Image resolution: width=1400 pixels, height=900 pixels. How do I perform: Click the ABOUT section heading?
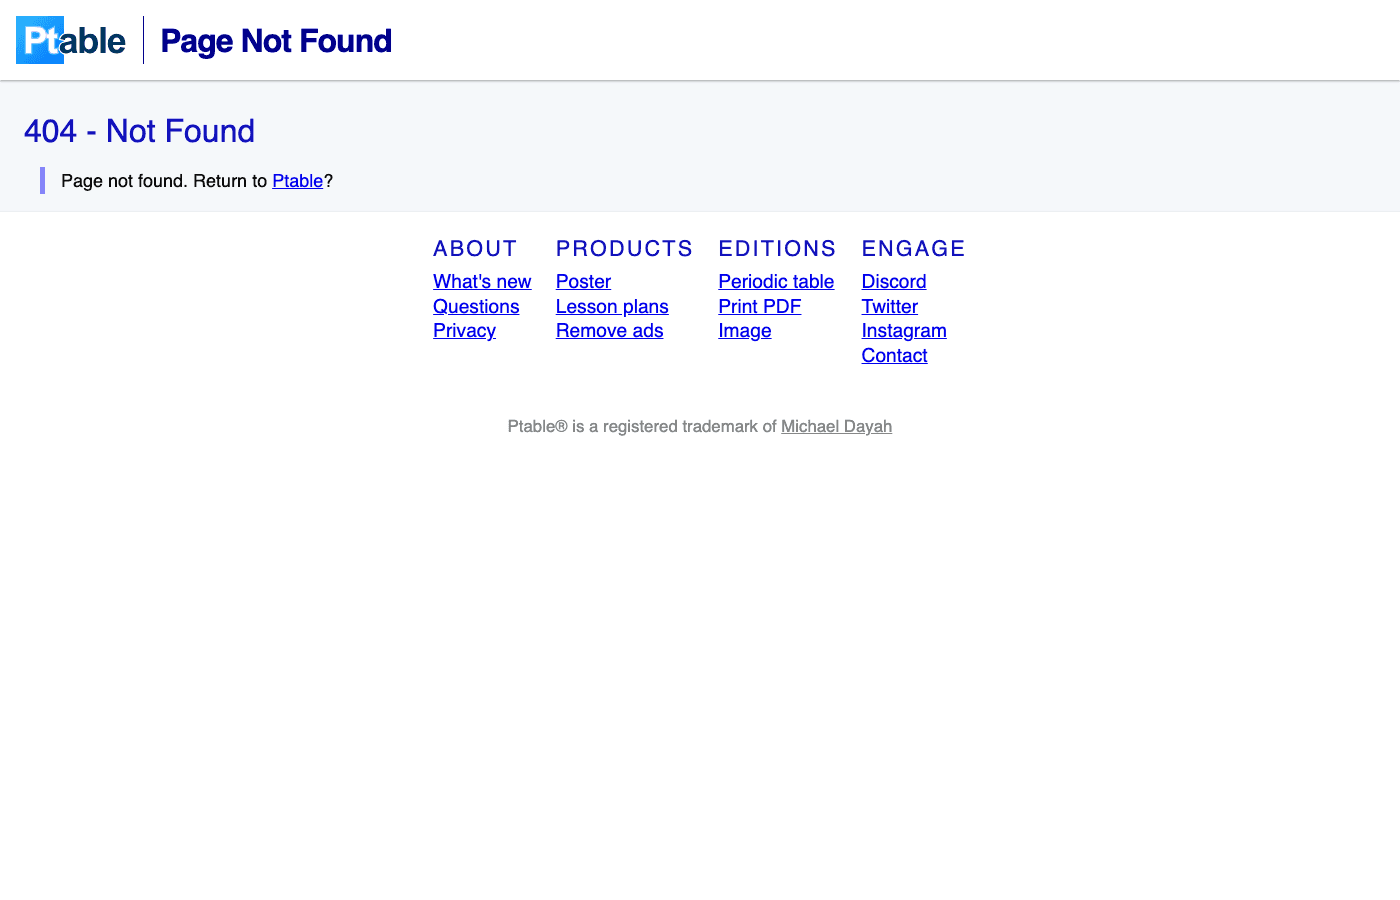point(475,249)
